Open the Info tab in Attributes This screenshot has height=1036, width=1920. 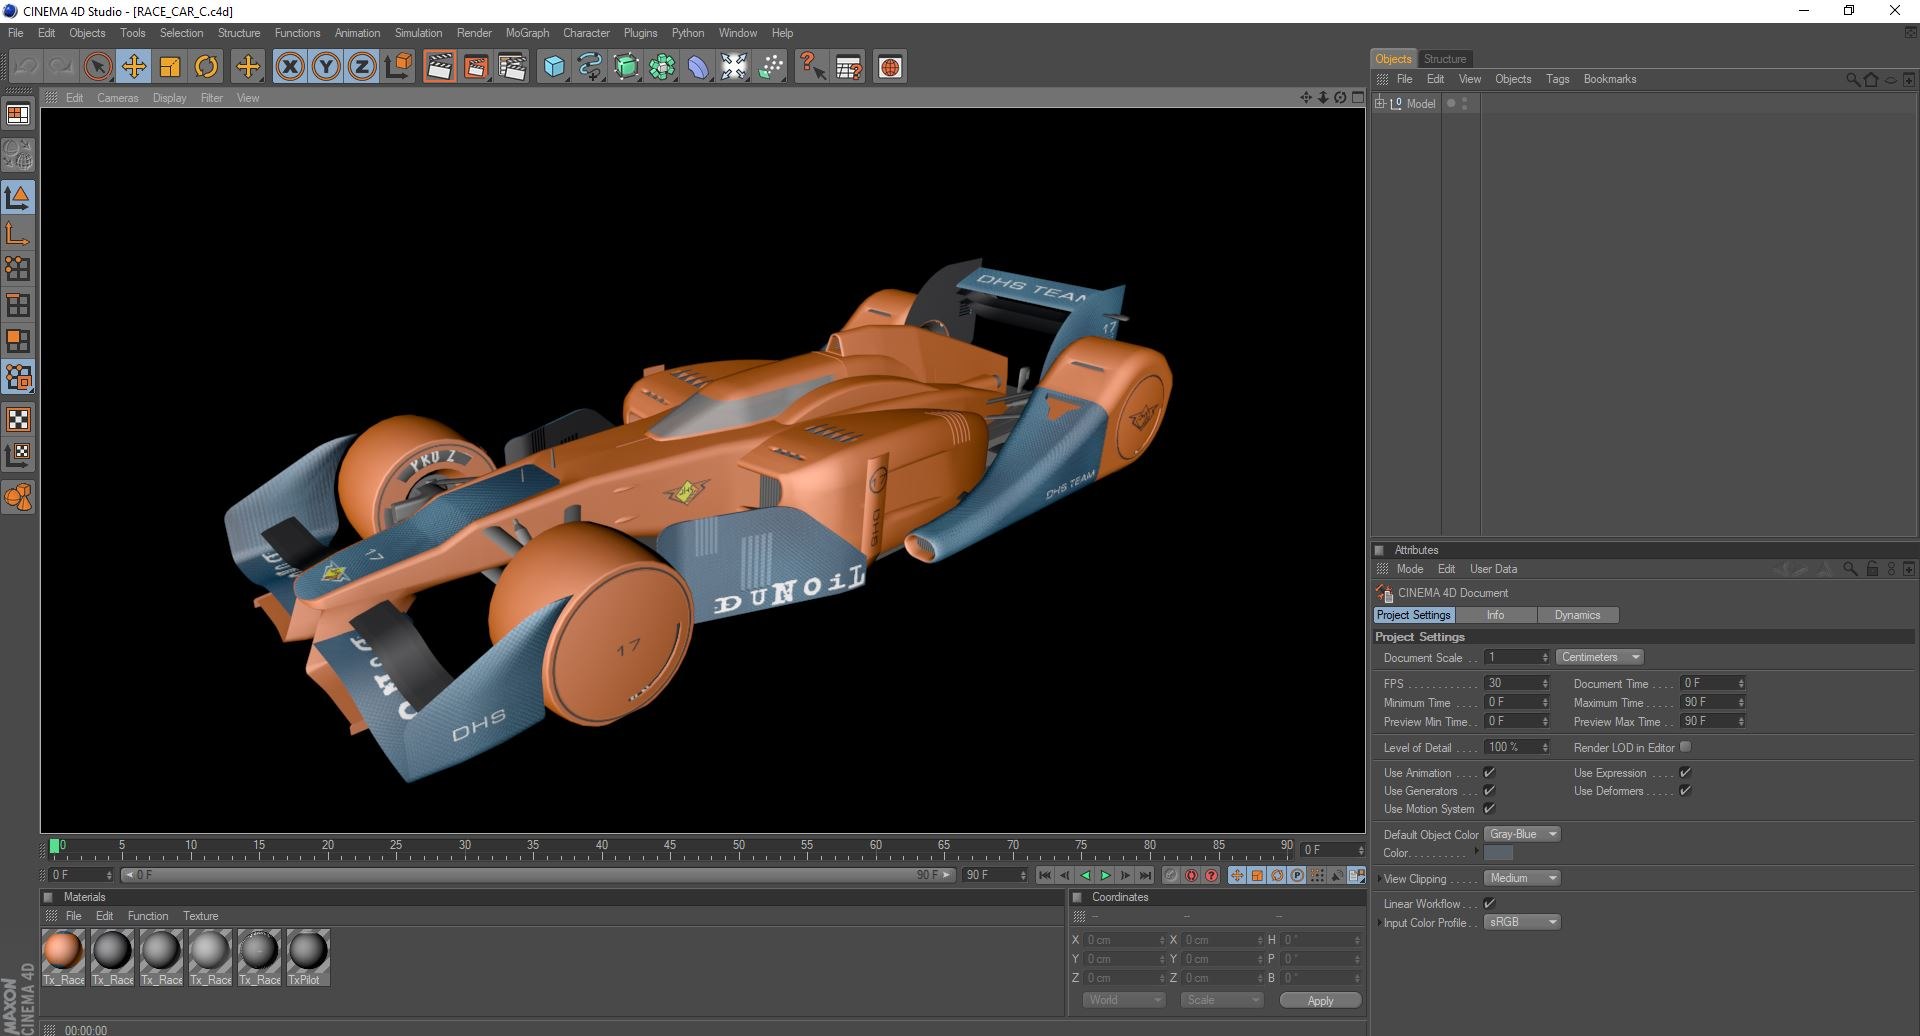click(x=1495, y=615)
